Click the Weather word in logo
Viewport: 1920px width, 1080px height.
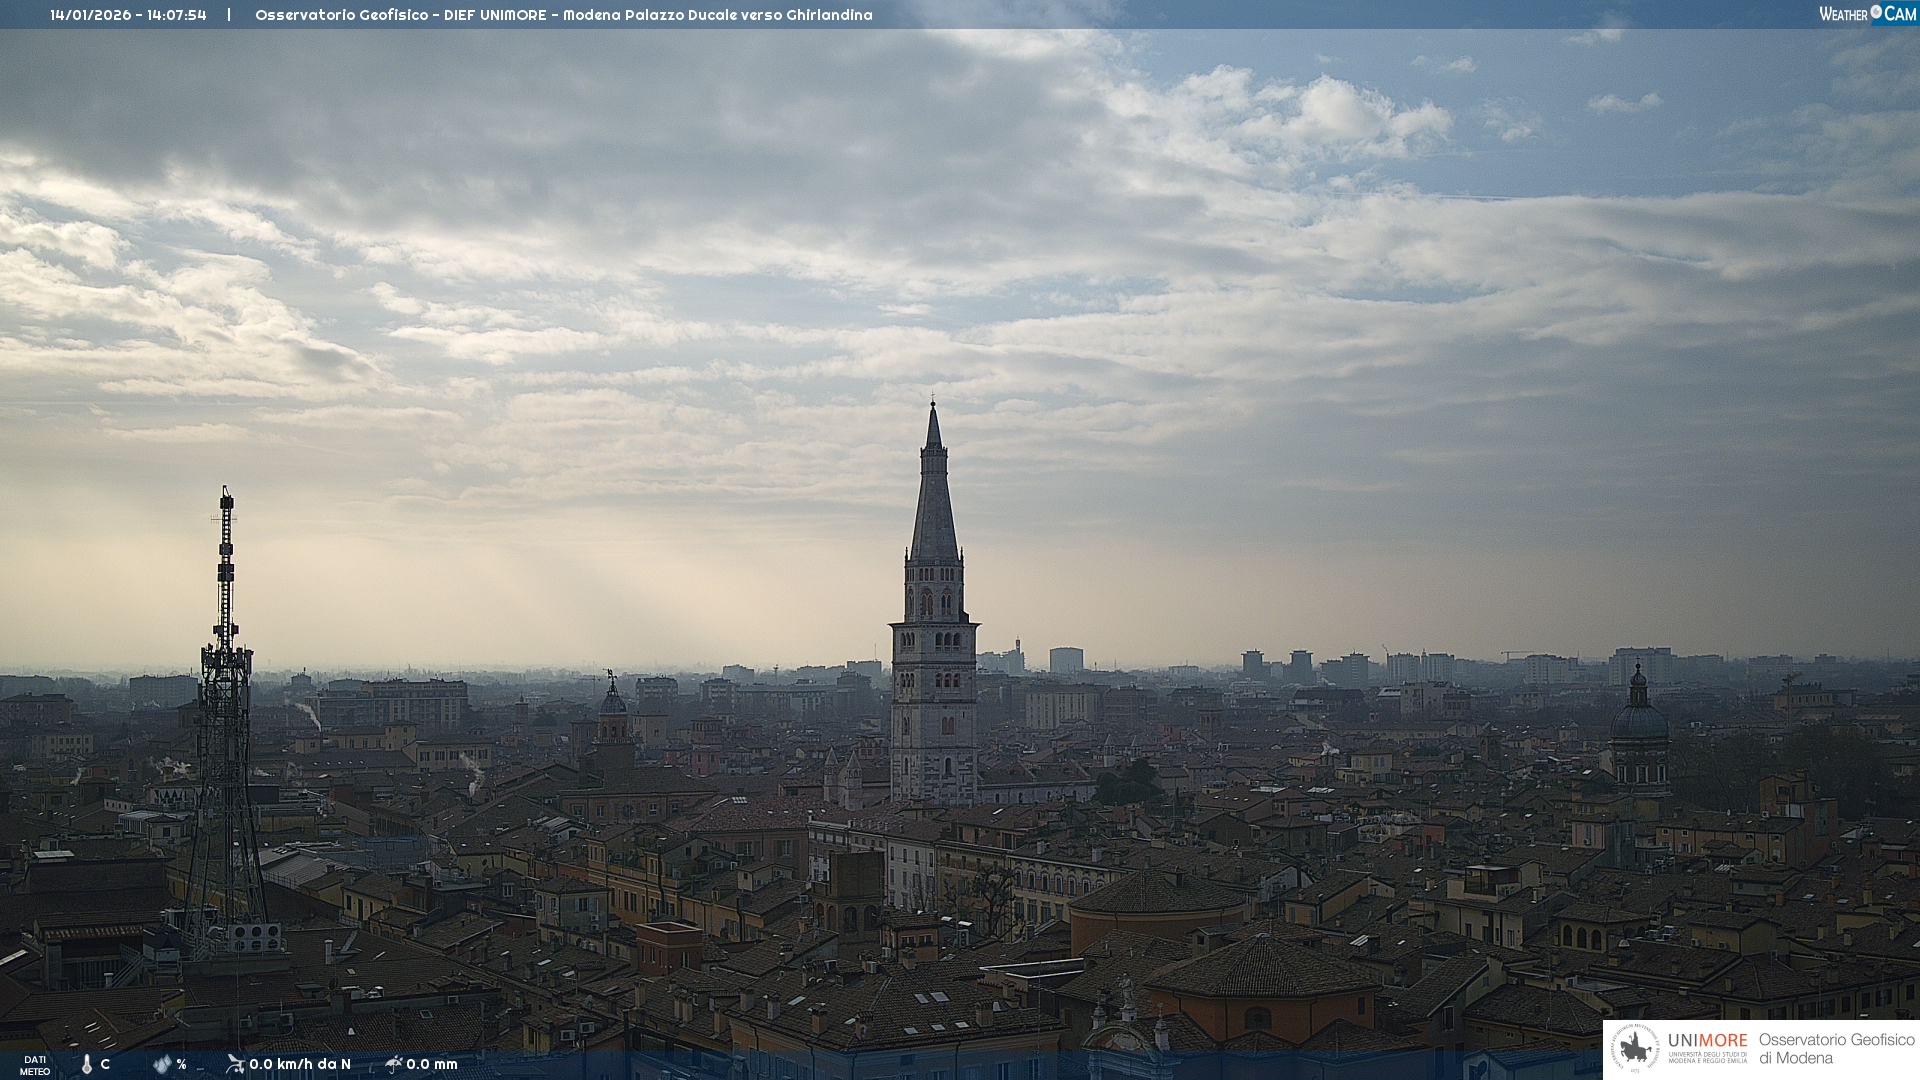[x=1843, y=14]
